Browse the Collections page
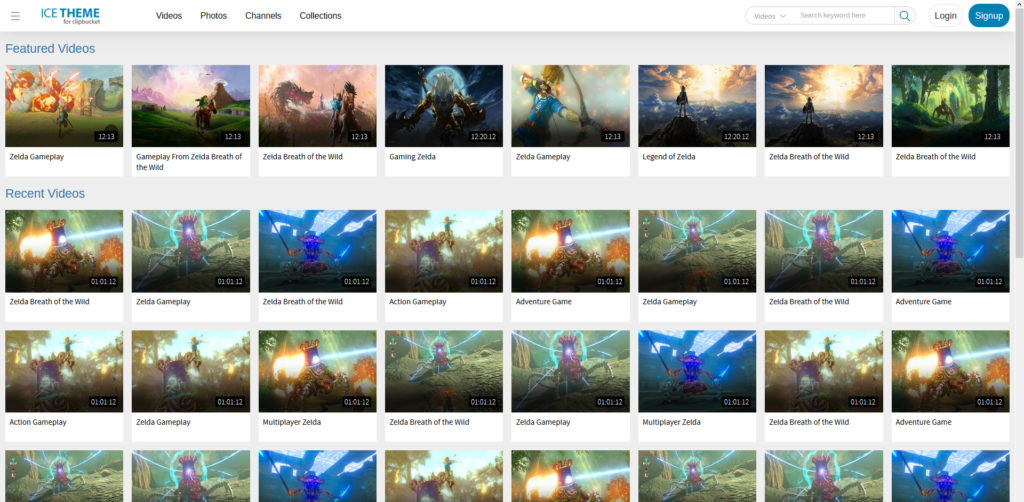Image resolution: width=1024 pixels, height=502 pixels. point(320,16)
